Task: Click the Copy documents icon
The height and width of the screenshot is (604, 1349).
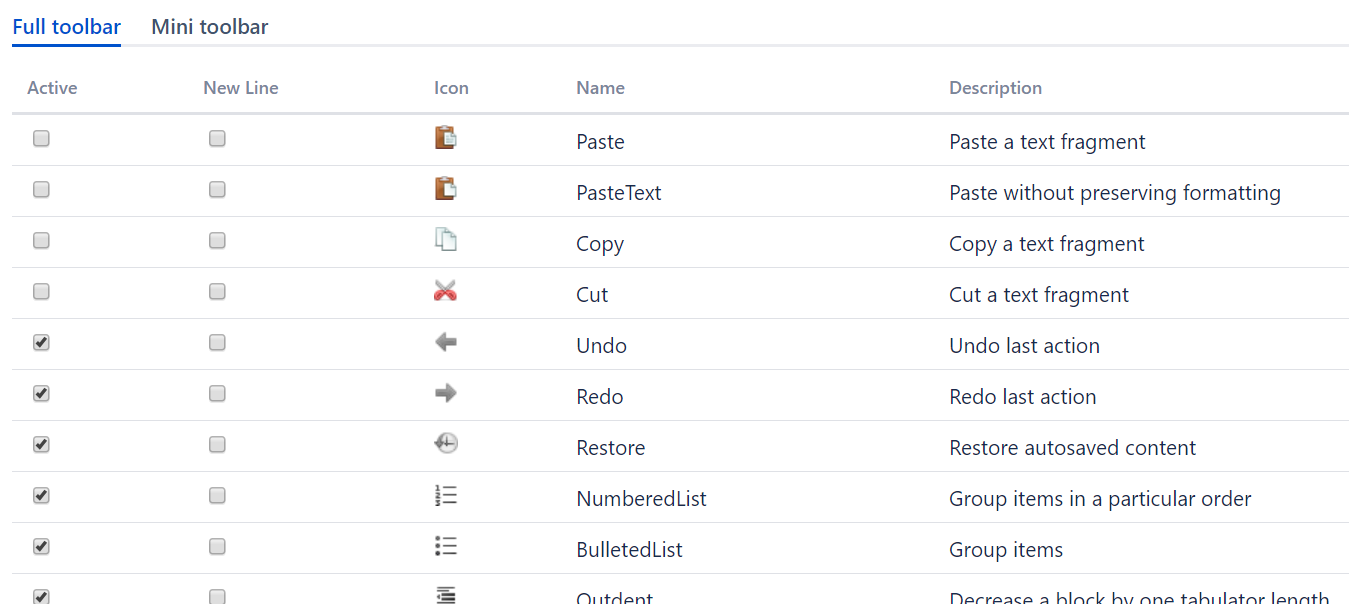Action: pos(446,240)
